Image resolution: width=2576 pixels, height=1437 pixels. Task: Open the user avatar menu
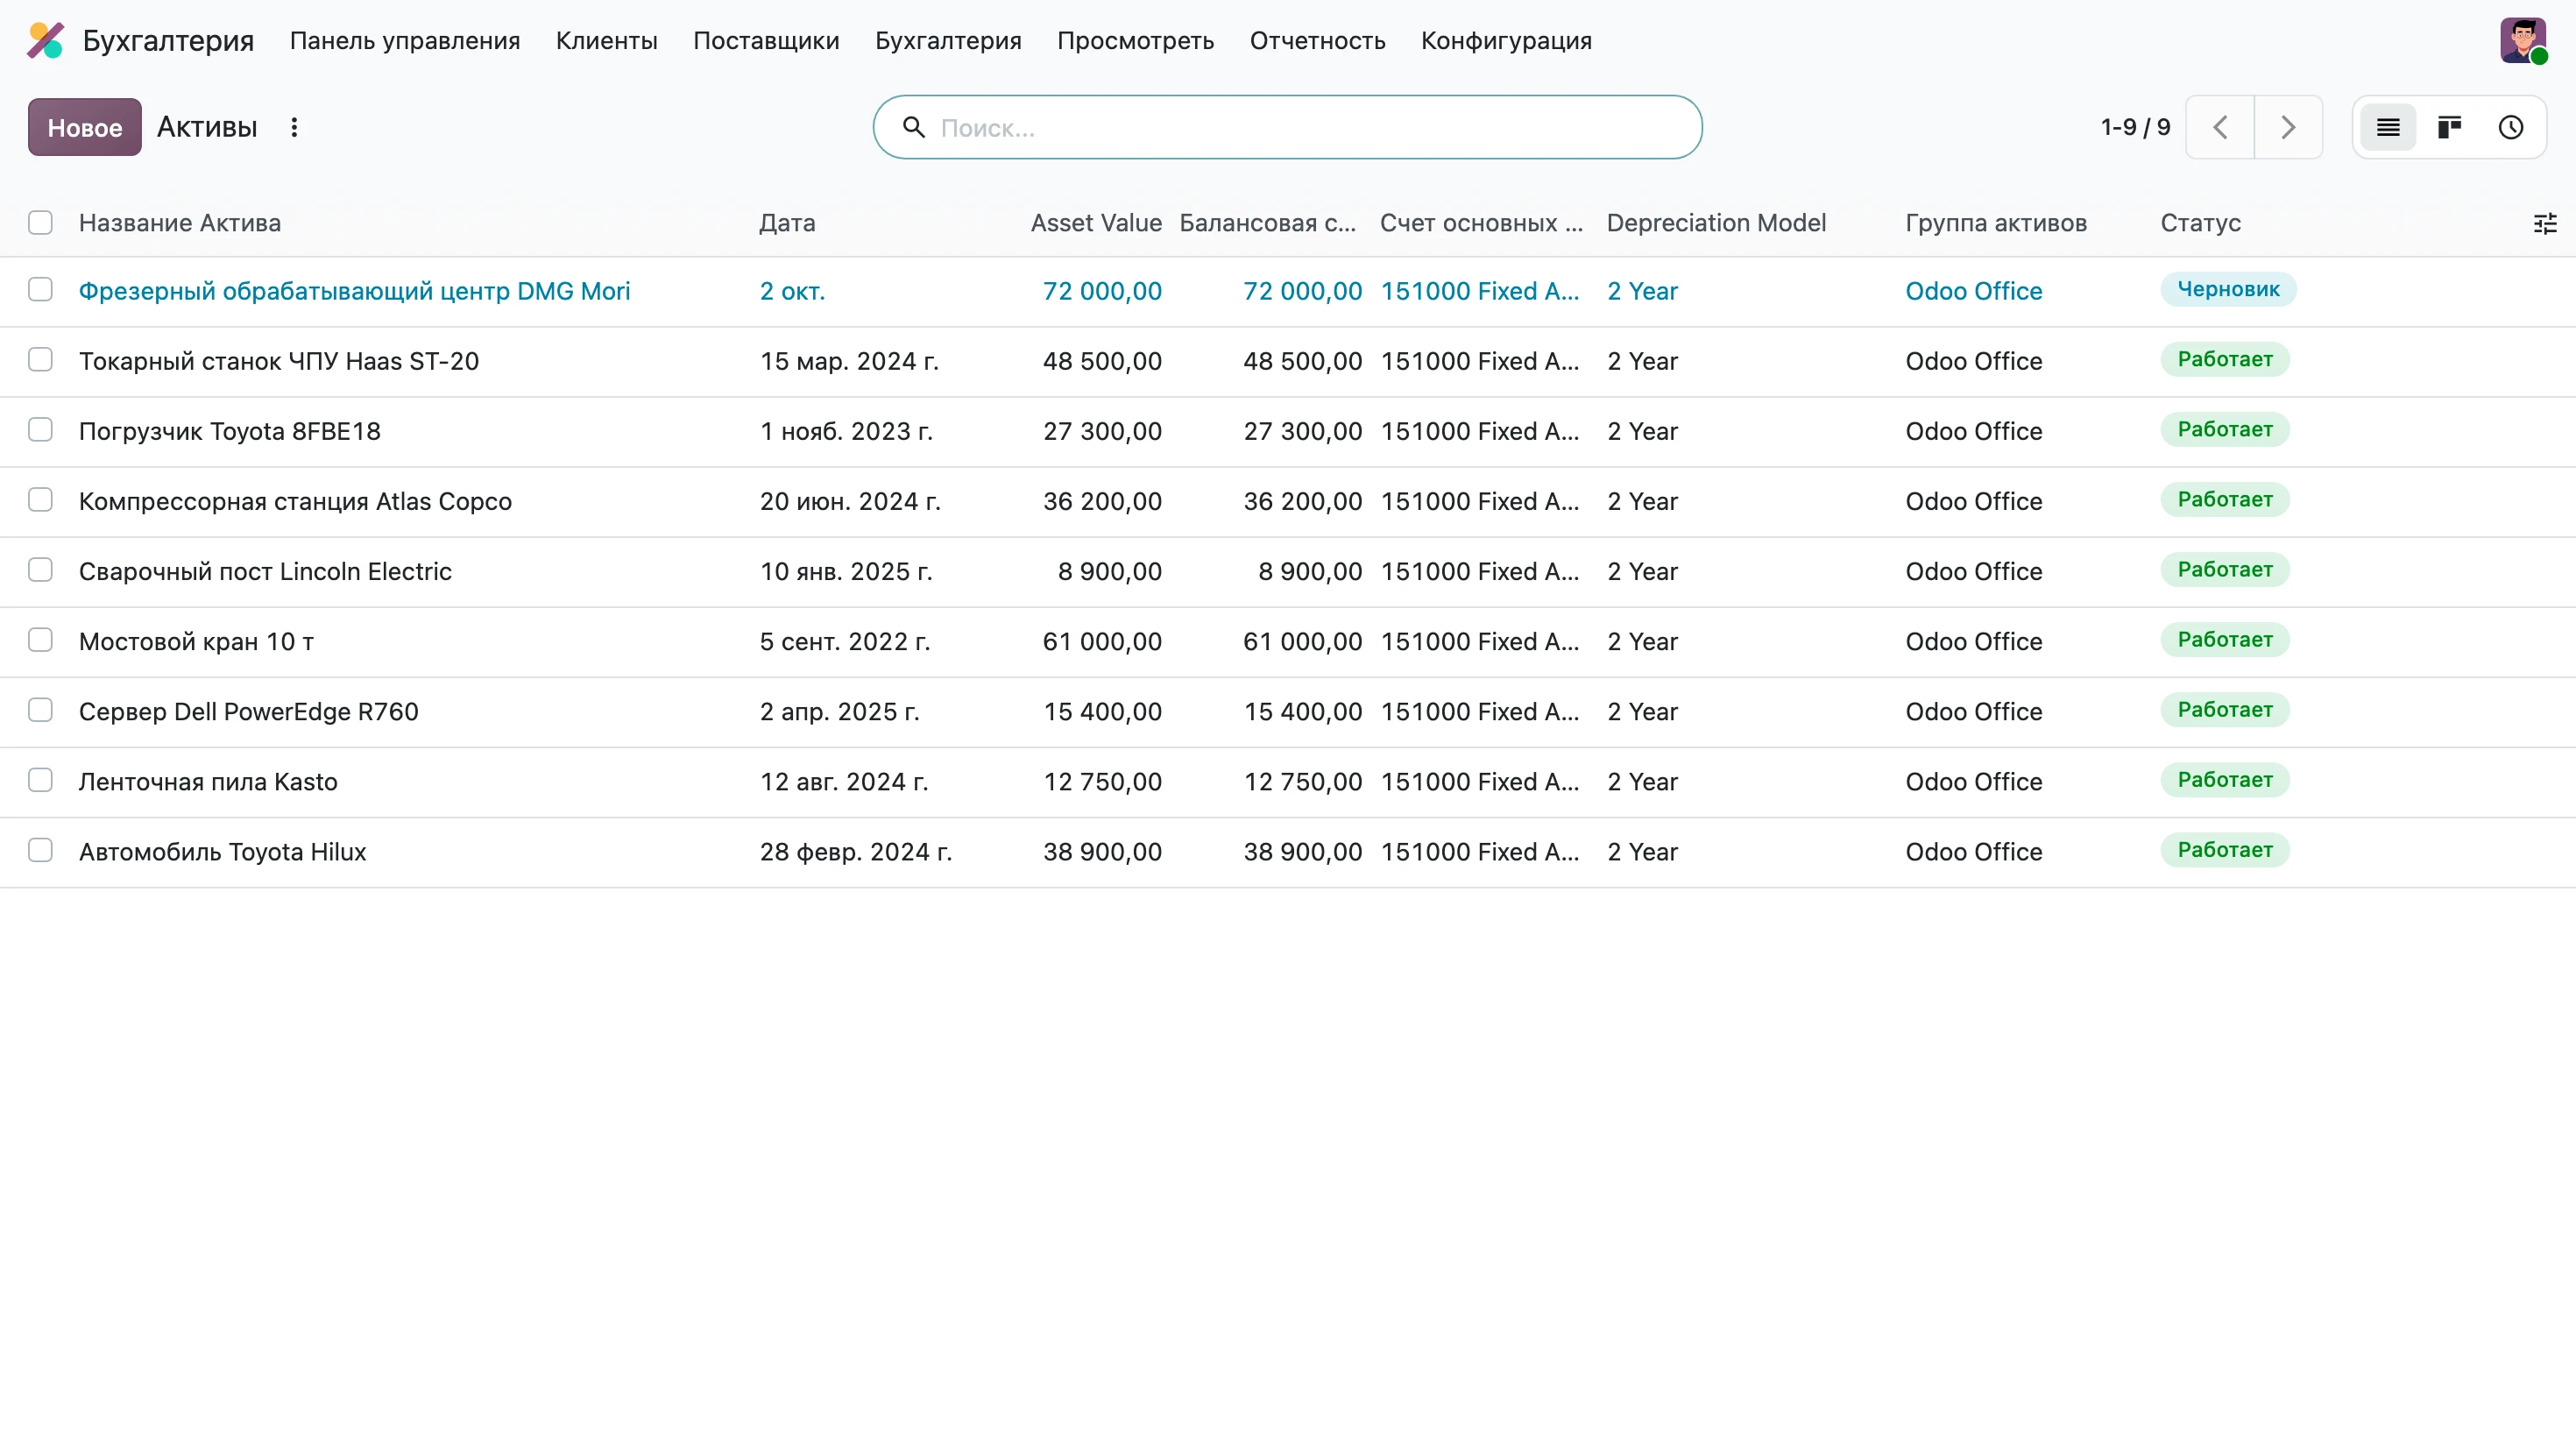[x=2523, y=40]
